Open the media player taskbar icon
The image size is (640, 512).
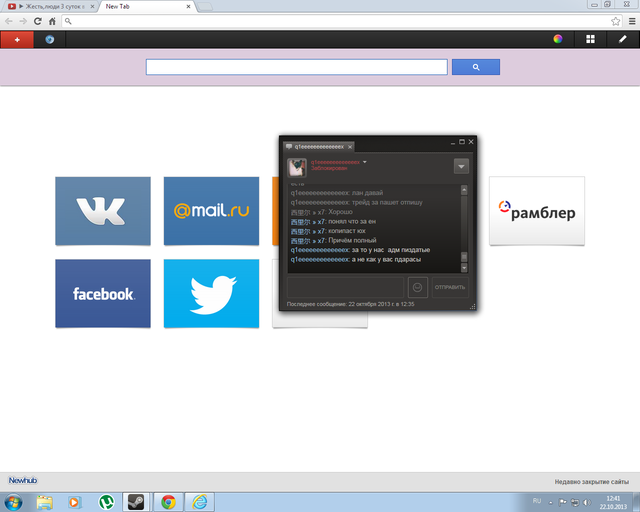74,502
